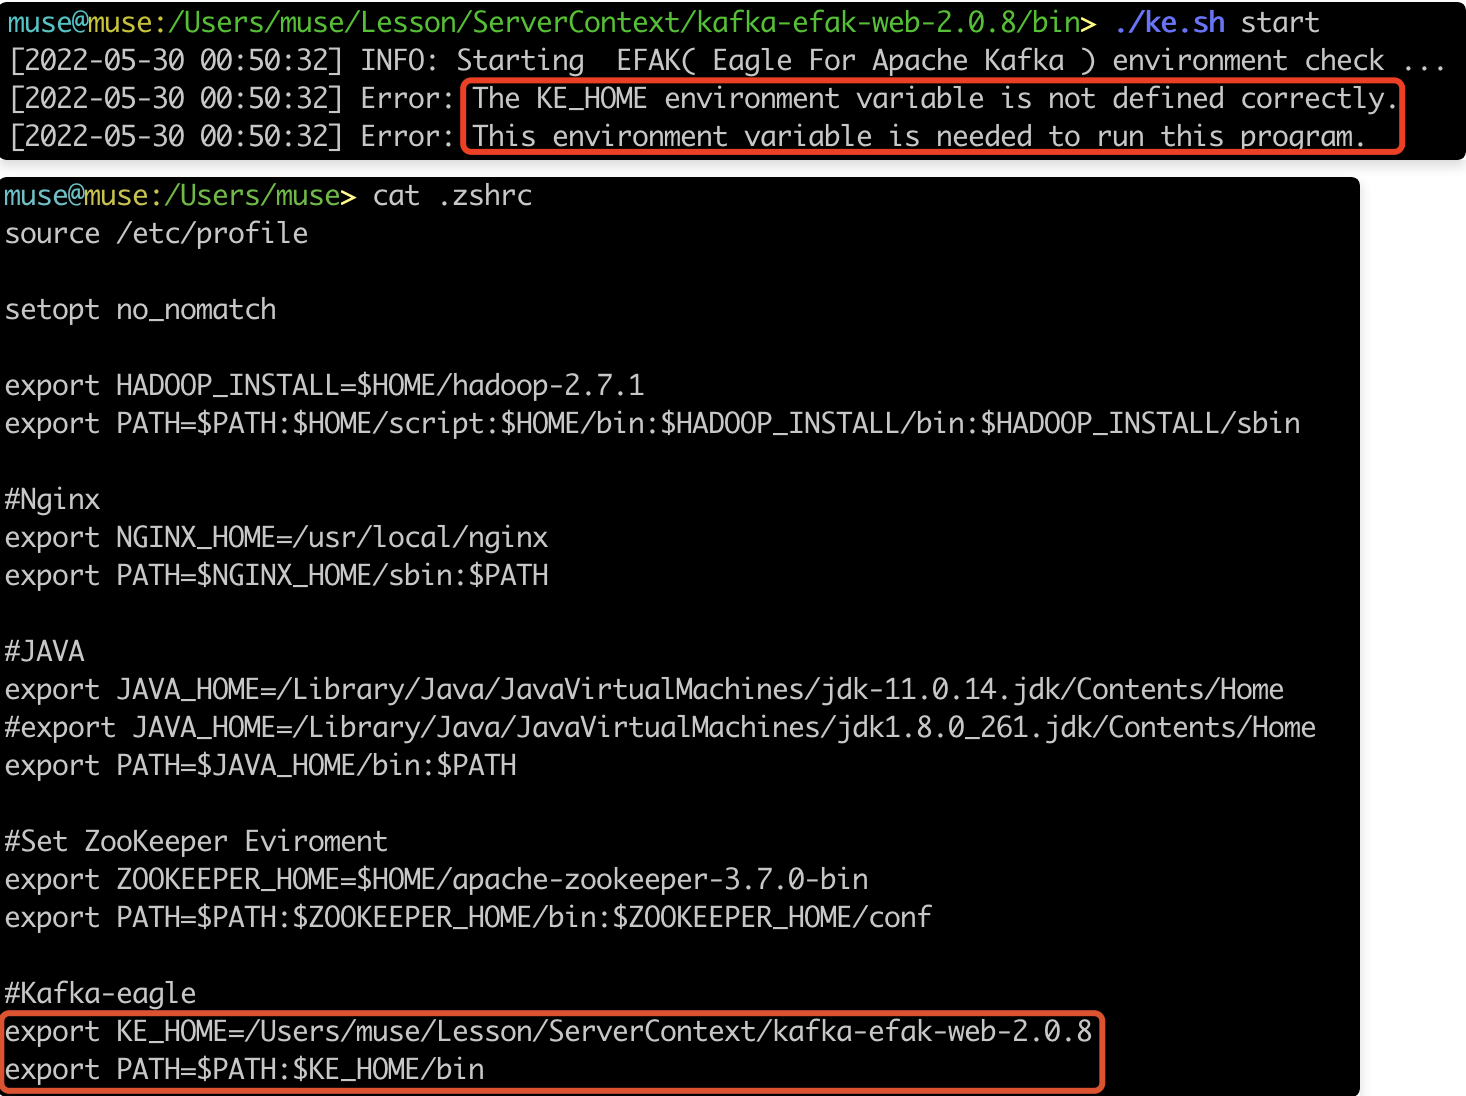Click the top terminal prompt path ending in kafka-efak-web-2.0.8/bin

tap(552, 22)
